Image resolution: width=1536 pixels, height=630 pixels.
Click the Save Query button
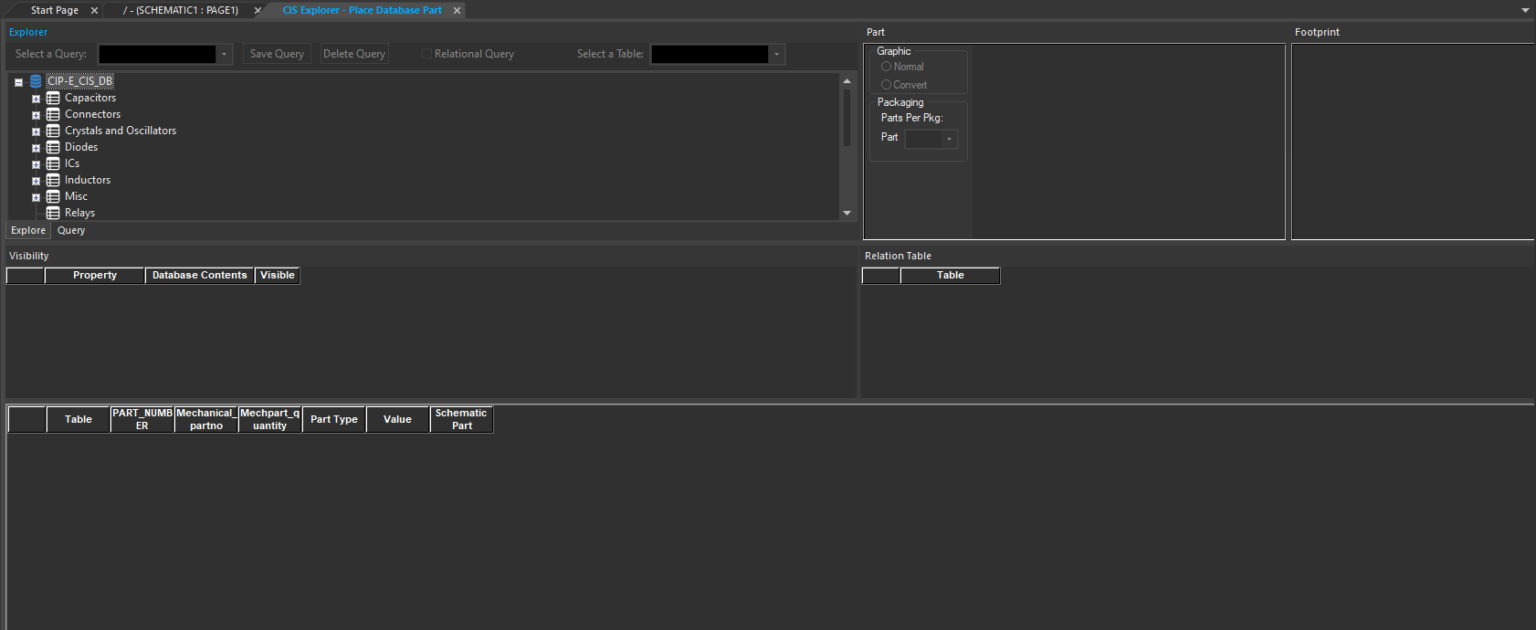pos(276,53)
